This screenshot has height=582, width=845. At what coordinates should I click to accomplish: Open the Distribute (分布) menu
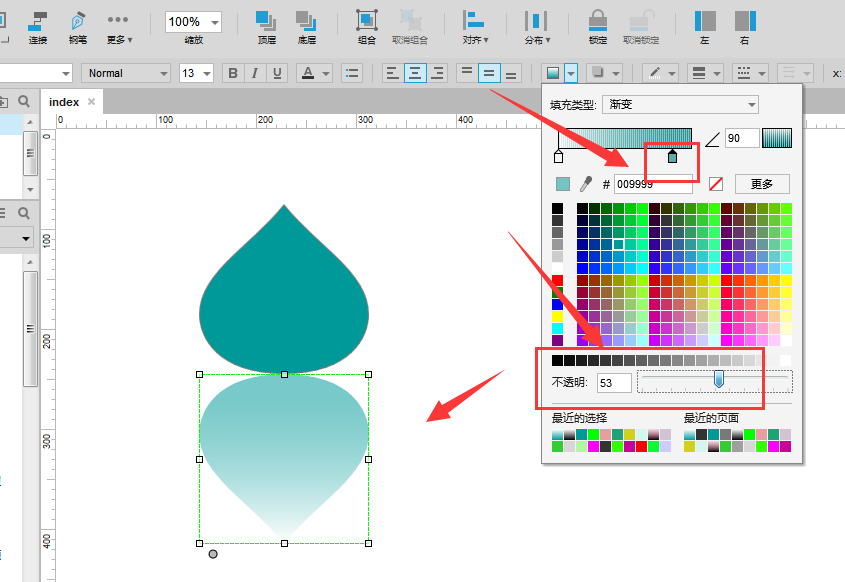coord(537,28)
